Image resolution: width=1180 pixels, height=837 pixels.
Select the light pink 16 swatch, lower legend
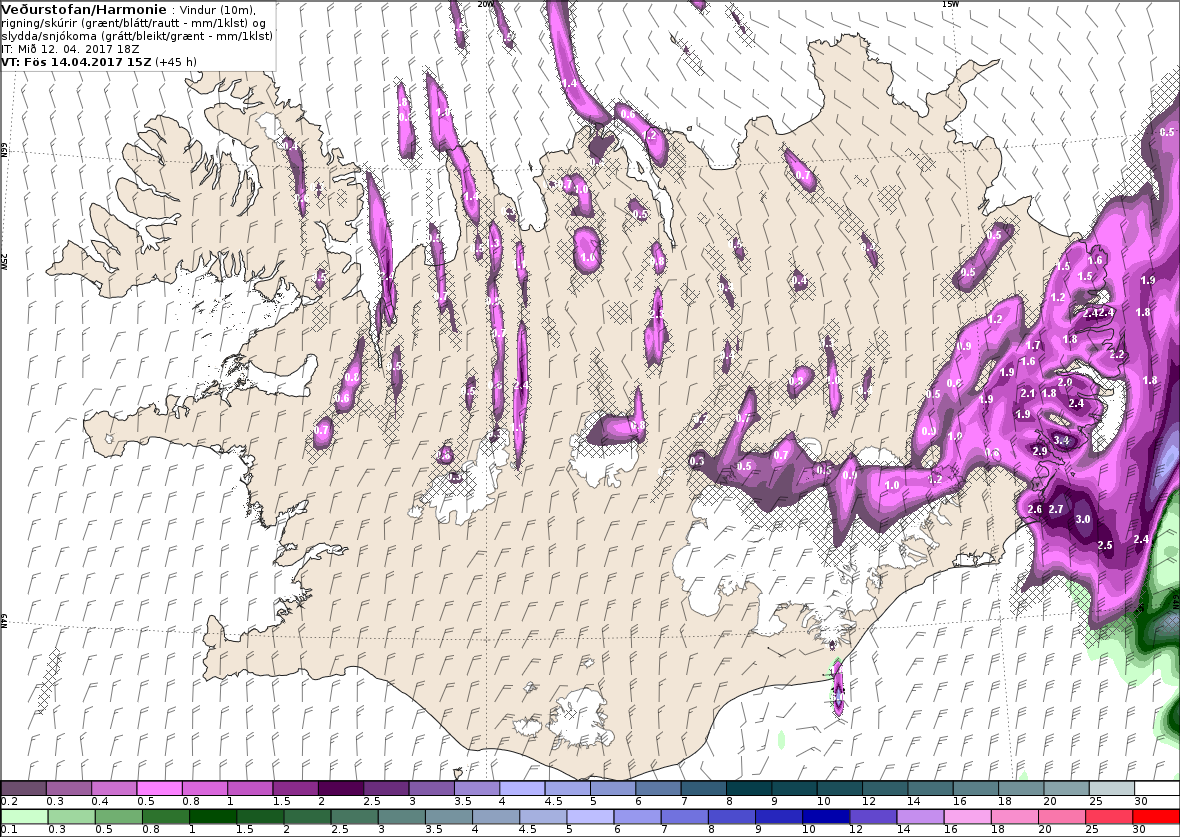coord(967,817)
